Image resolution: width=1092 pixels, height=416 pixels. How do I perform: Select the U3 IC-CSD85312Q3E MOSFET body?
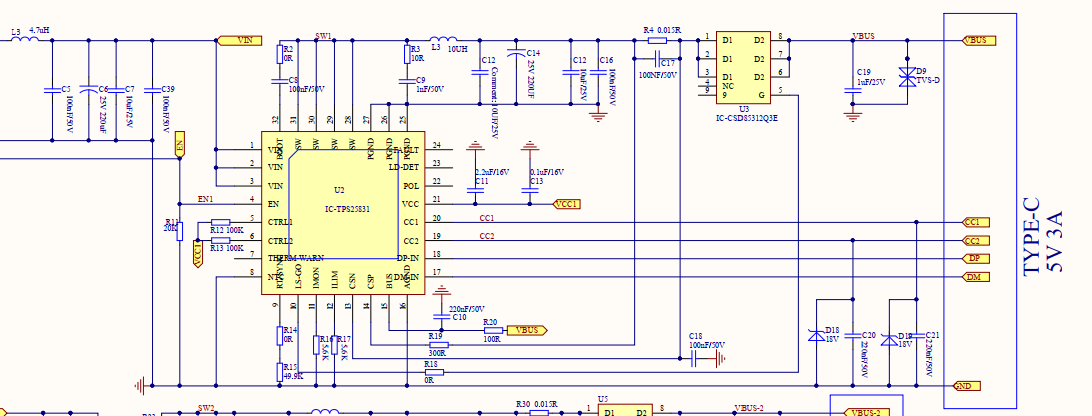pos(742,67)
